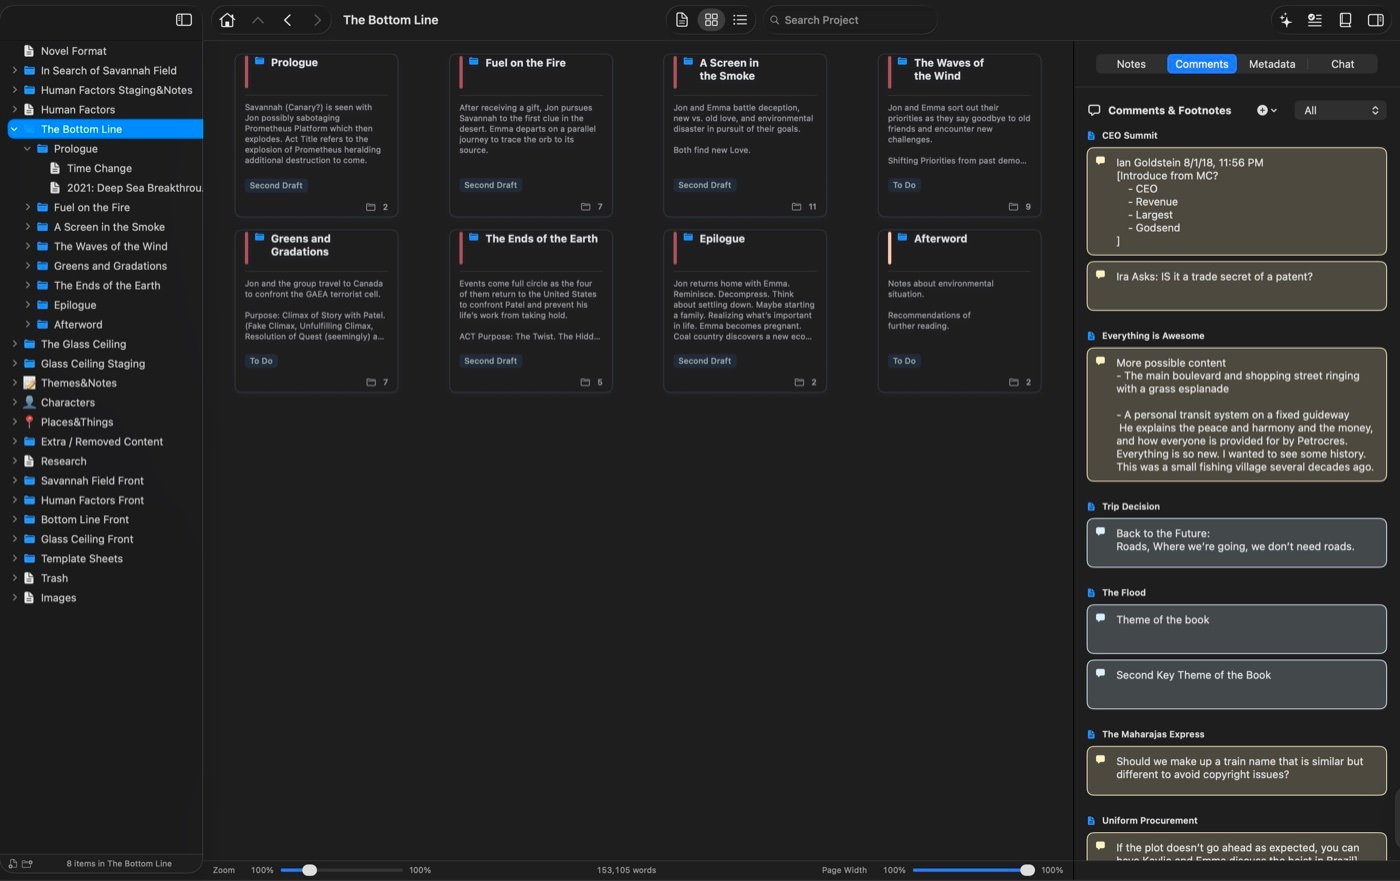The image size is (1400, 881).
Task: Click the checklist icon in the top-right toolbar
Action: (x=1315, y=19)
